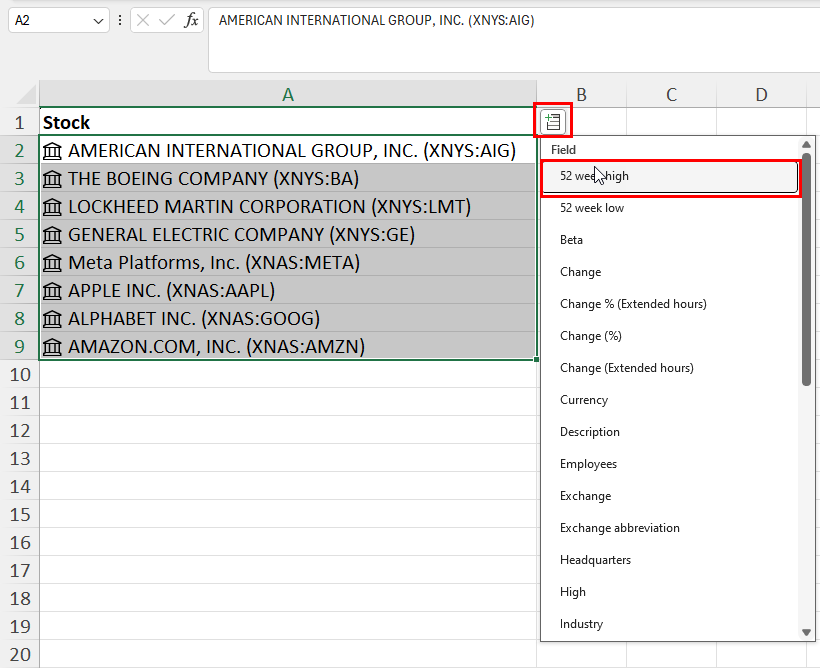The width and height of the screenshot is (820, 668).
Task: Click LOCKHEED MARTIN CORPORATION cell text
Action: click(269, 207)
